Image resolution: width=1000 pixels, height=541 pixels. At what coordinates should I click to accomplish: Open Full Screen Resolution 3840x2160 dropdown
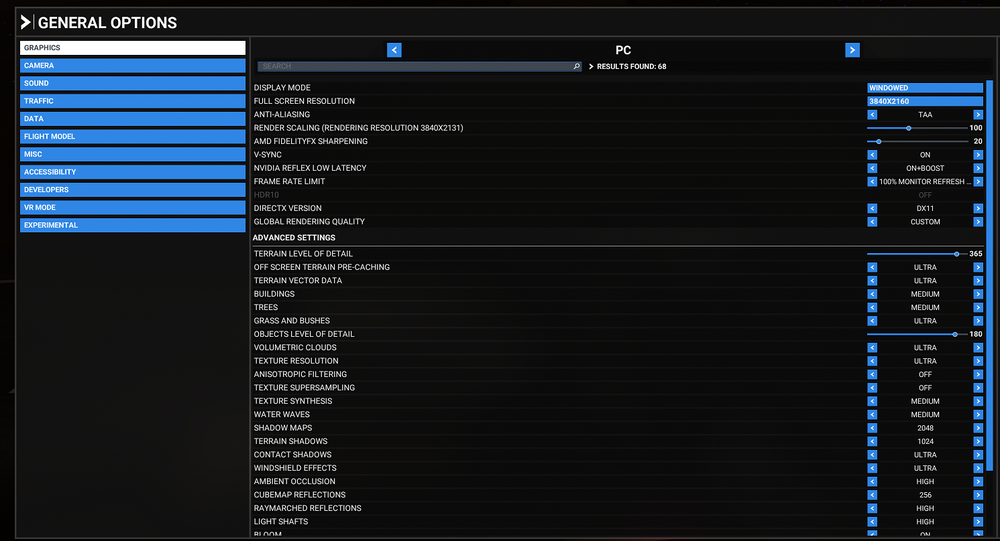pyautogui.click(x=924, y=101)
